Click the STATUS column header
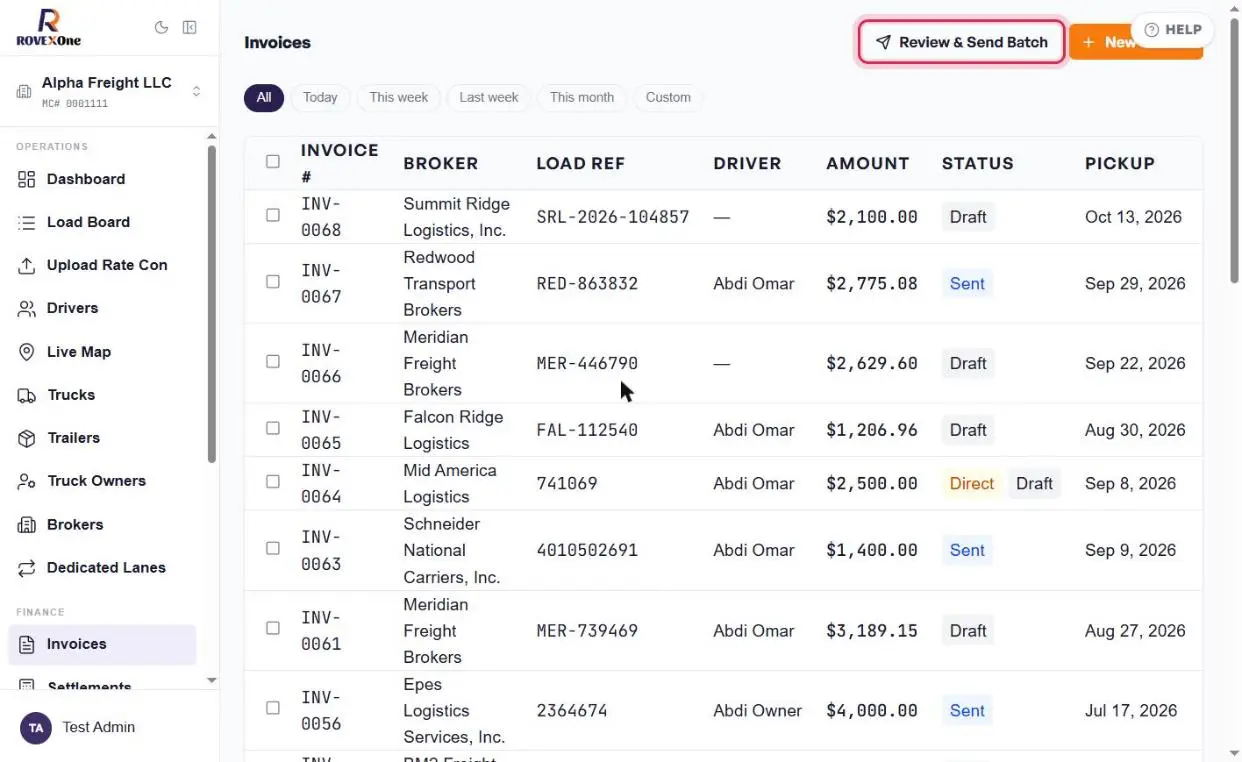The image size is (1242, 762). point(978,163)
